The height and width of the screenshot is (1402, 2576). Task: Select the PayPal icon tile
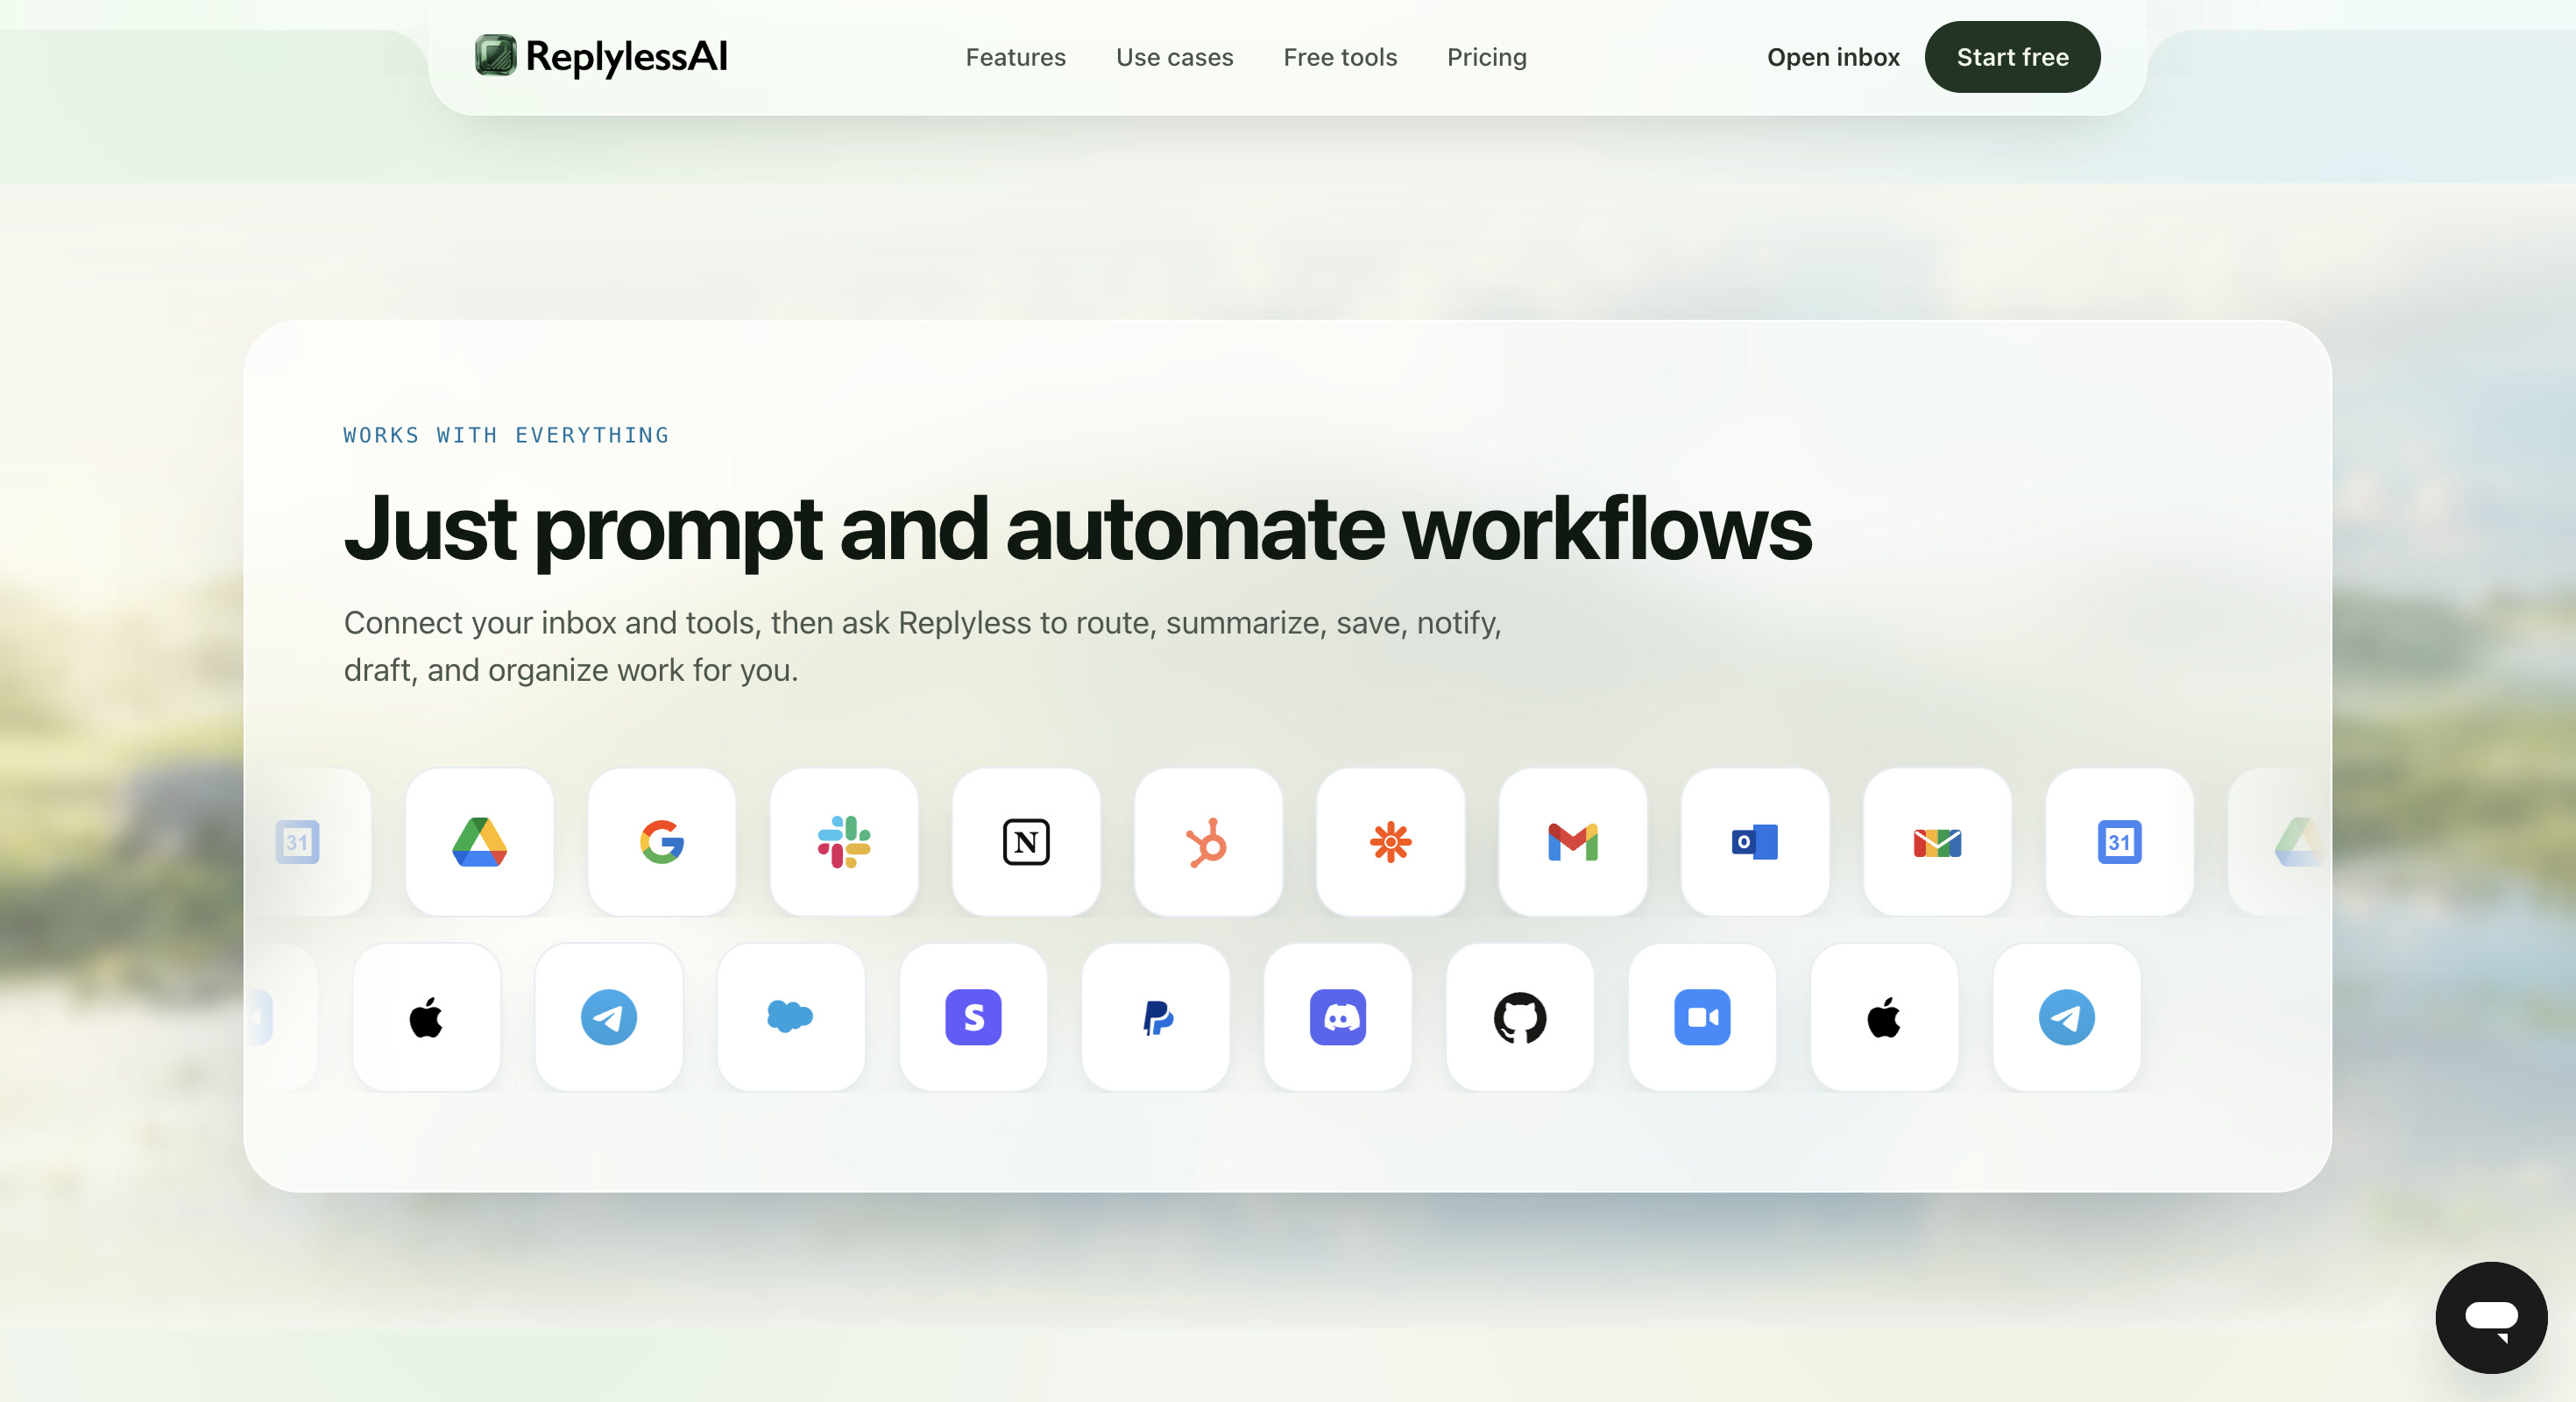tap(1155, 1018)
